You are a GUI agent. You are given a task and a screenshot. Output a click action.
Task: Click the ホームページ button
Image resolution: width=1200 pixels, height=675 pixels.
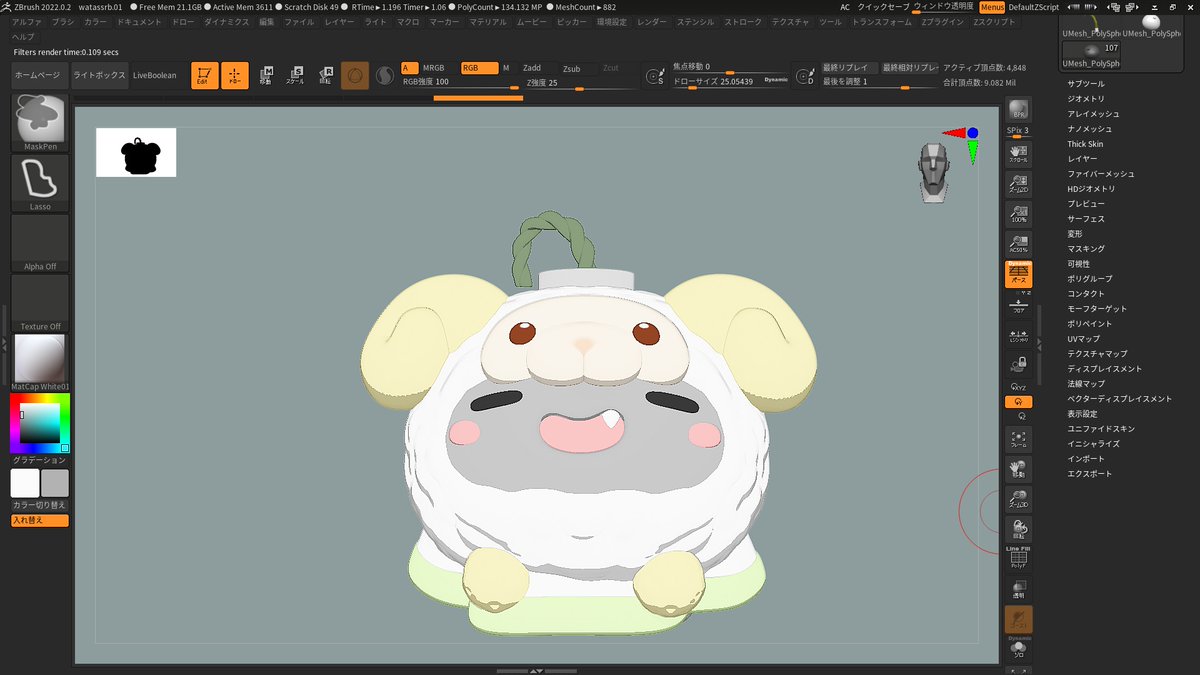pyautogui.click(x=38, y=75)
